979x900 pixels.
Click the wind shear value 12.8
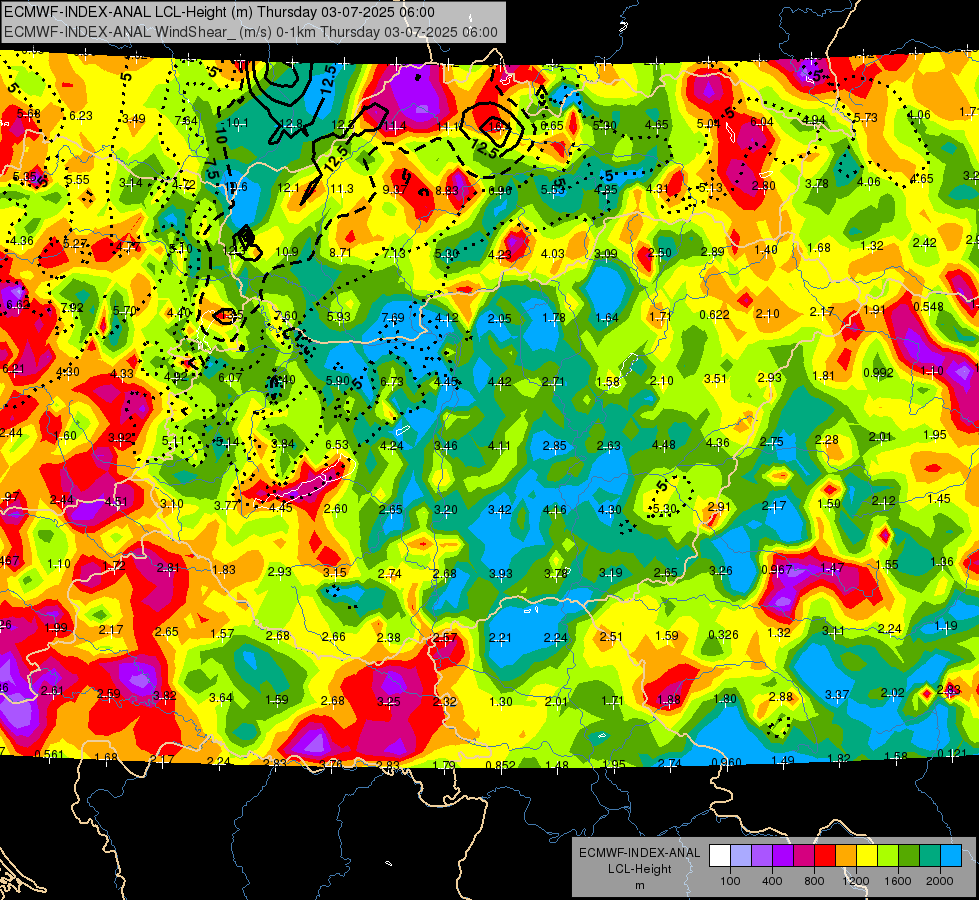coord(292,124)
